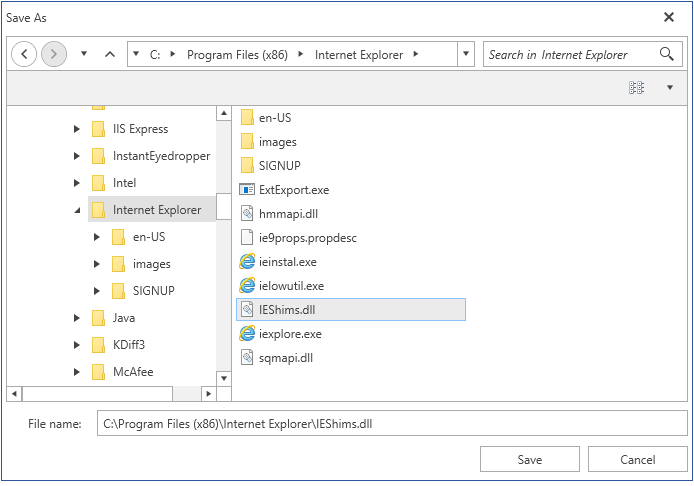Open the root dropdown before C:

136,54
